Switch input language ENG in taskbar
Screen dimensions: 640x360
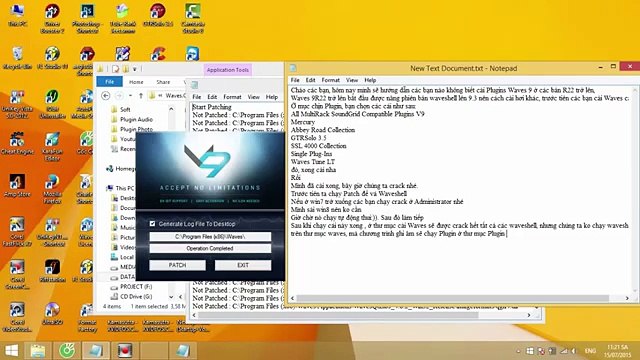pyautogui.click(x=590, y=351)
